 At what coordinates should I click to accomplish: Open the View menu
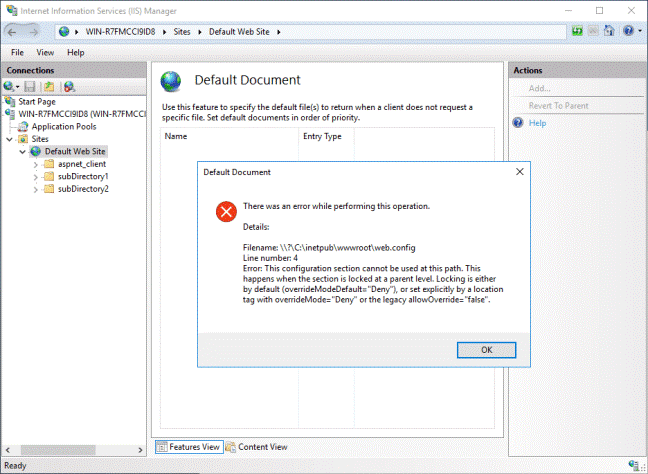point(45,52)
